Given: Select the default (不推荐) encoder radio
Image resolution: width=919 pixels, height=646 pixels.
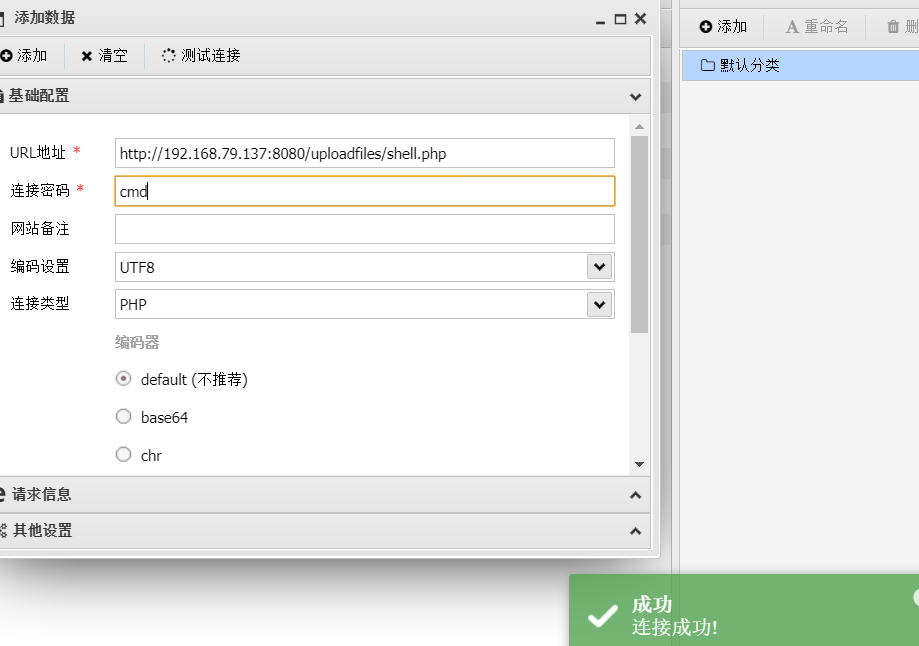Looking at the screenshot, I should tap(123, 379).
